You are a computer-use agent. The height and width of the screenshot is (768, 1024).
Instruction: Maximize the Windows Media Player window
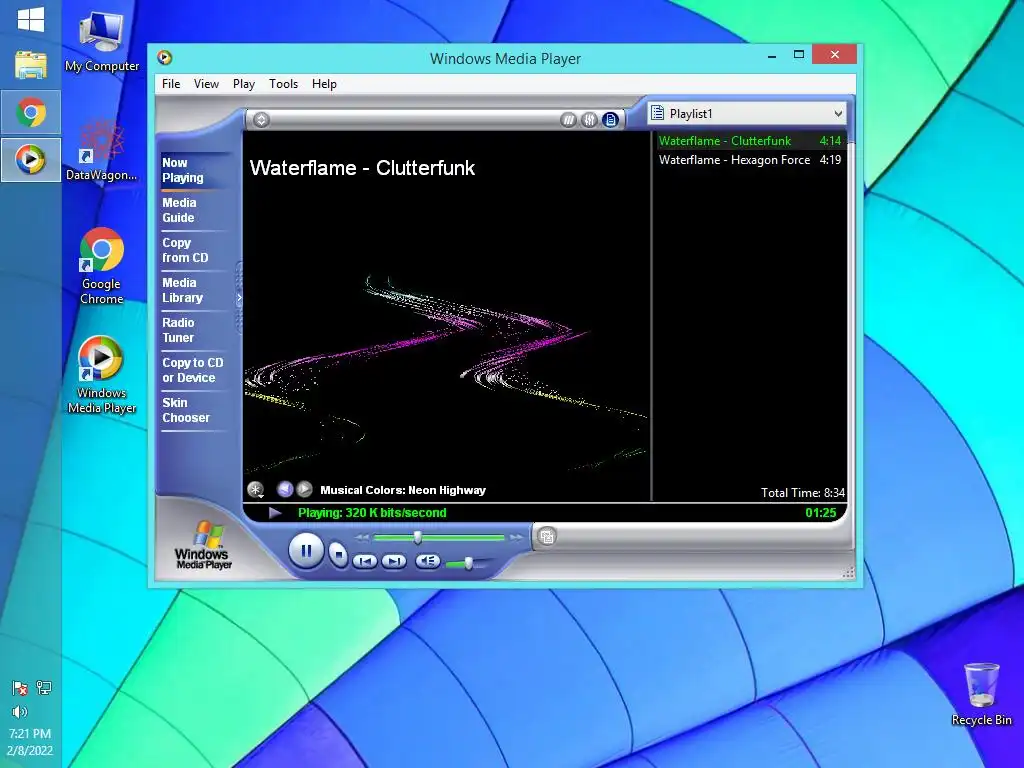[798, 56]
